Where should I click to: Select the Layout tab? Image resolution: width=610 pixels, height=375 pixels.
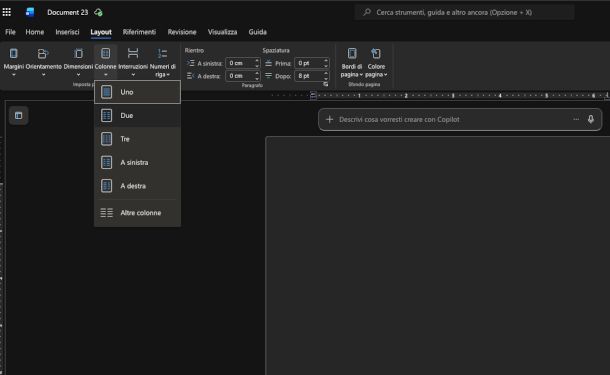click(101, 32)
